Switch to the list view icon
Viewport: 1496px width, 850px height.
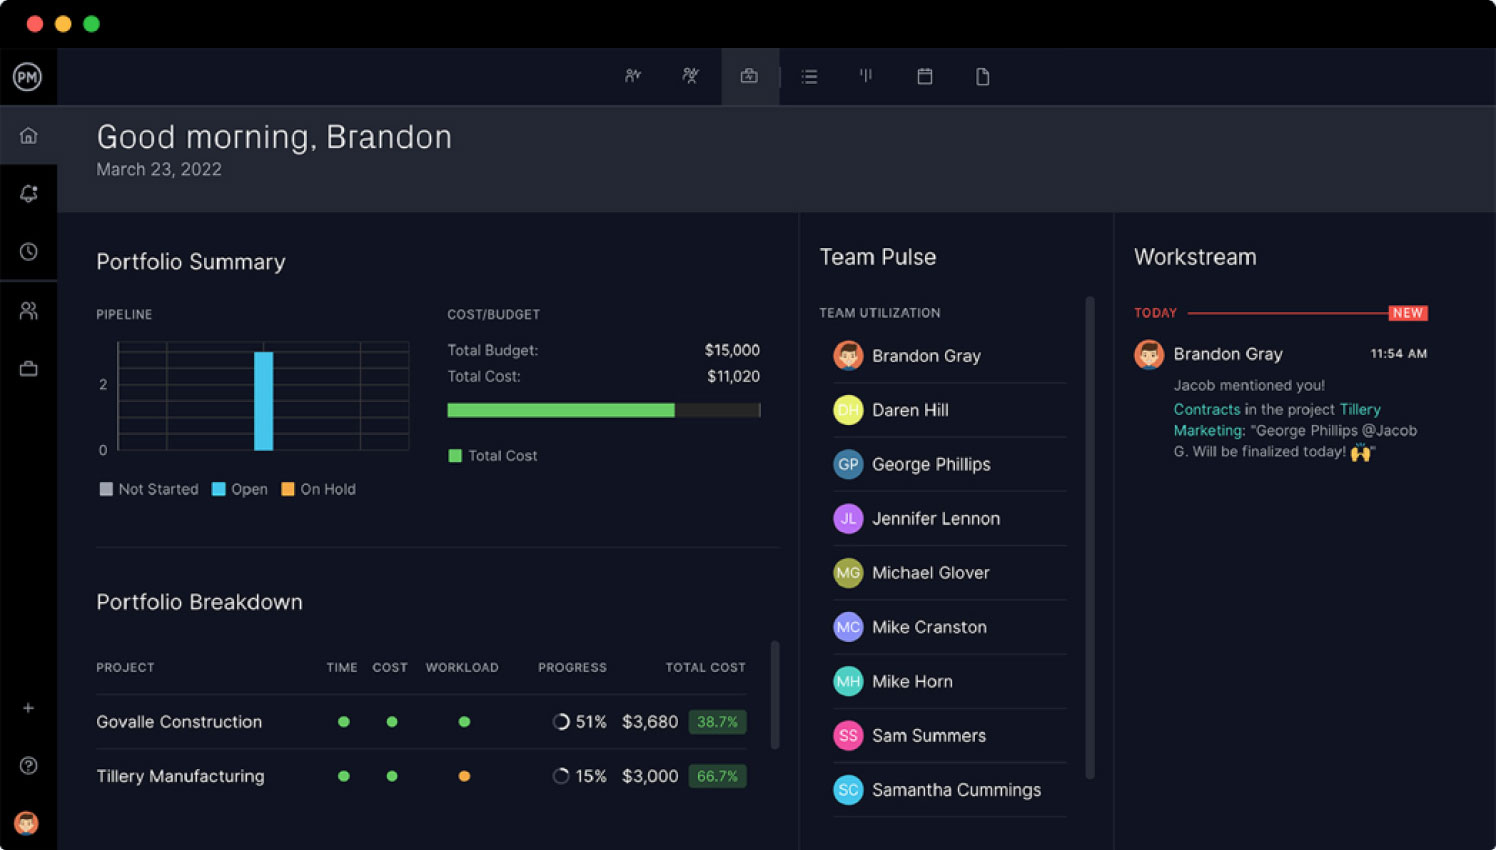coord(808,76)
